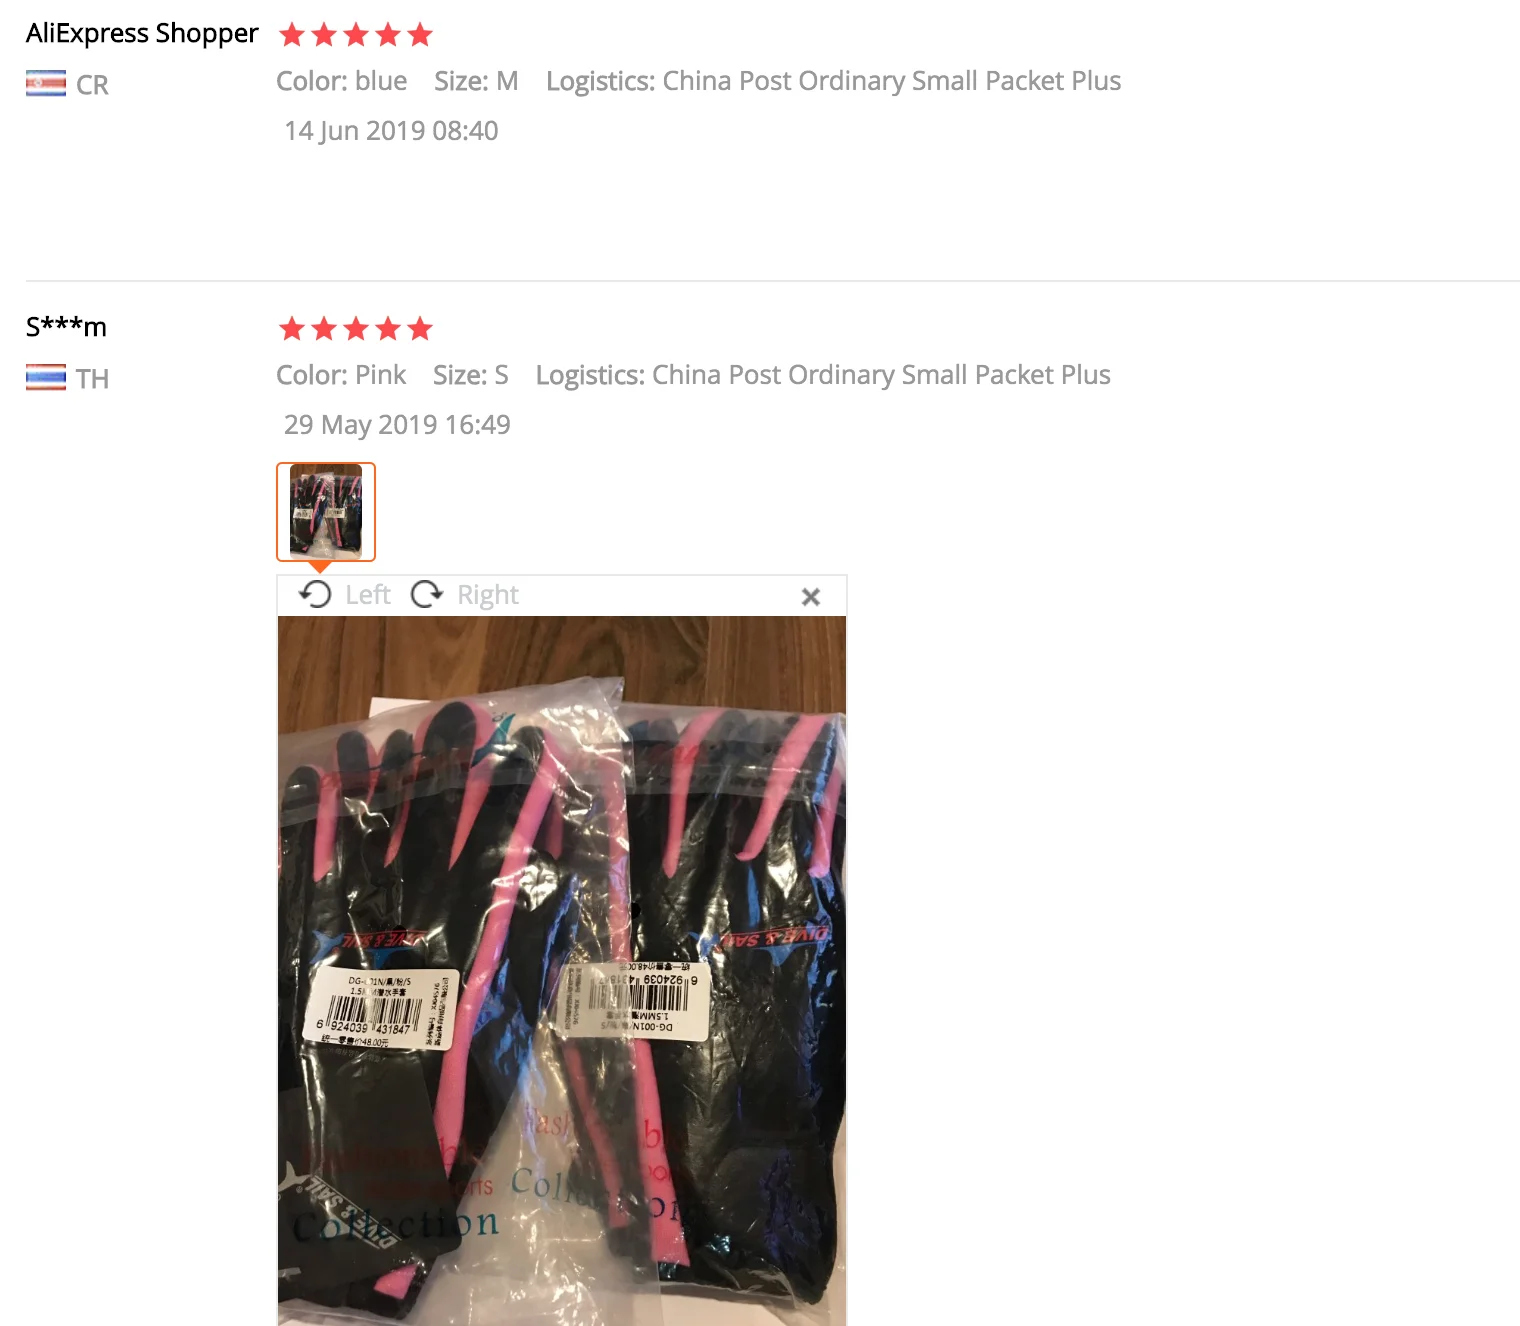This screenshot has height=1326, width=1520.
Task: Click the "Size: M" attribute text
Action: click(476, 81)
